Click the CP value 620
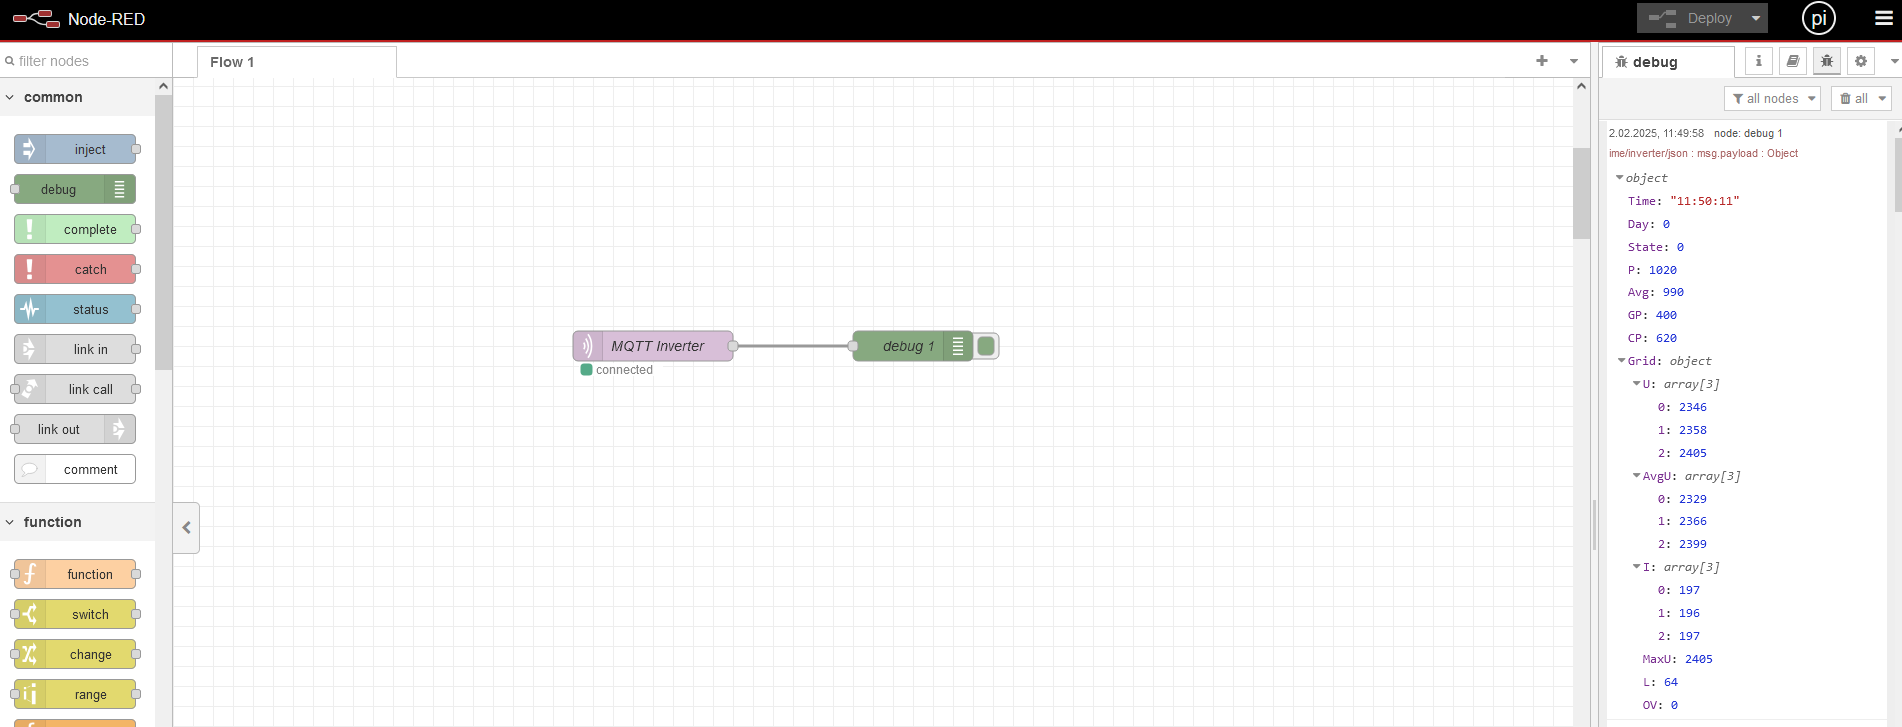This screenshot has width=1902, height=727. tap(1666, 338)
